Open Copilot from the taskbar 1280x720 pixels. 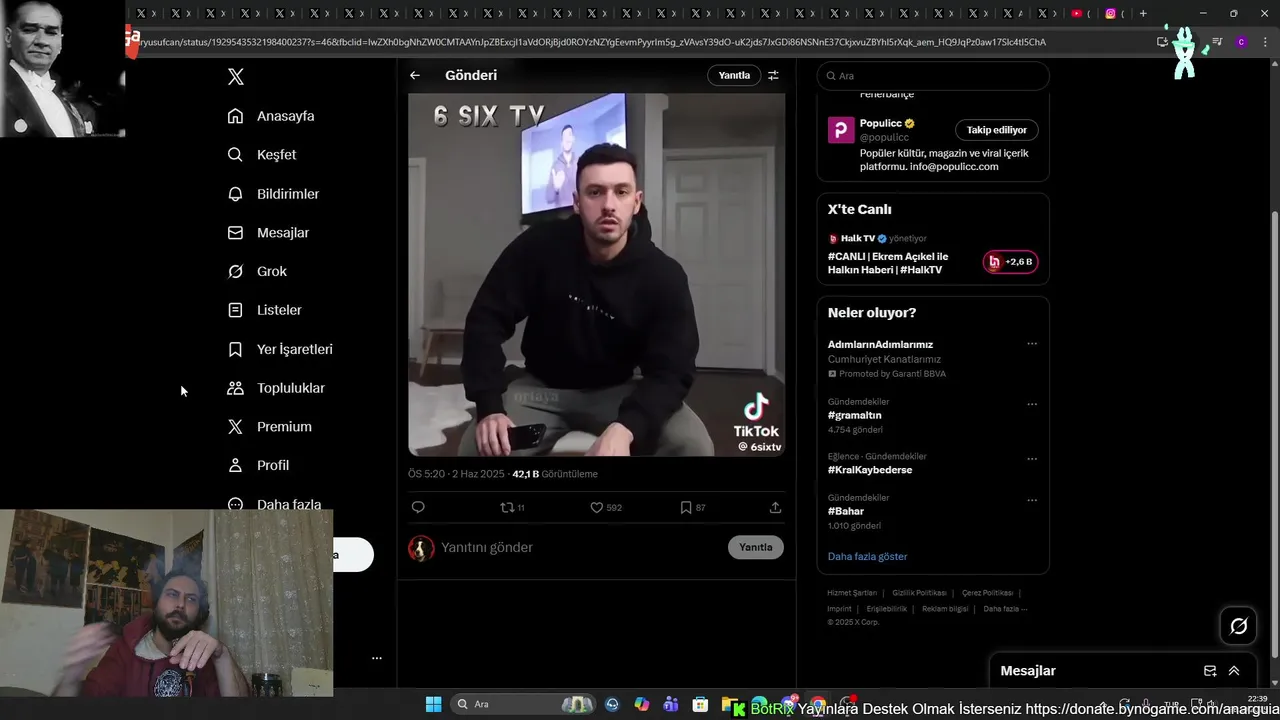(642, 704)
